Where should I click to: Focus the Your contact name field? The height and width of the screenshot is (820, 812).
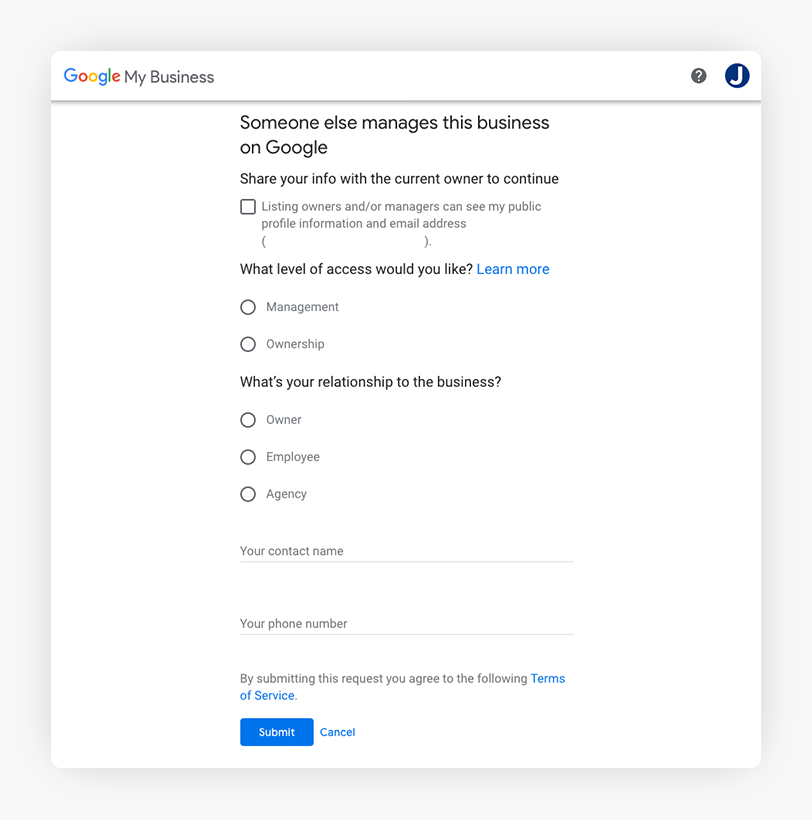(406, 551)
